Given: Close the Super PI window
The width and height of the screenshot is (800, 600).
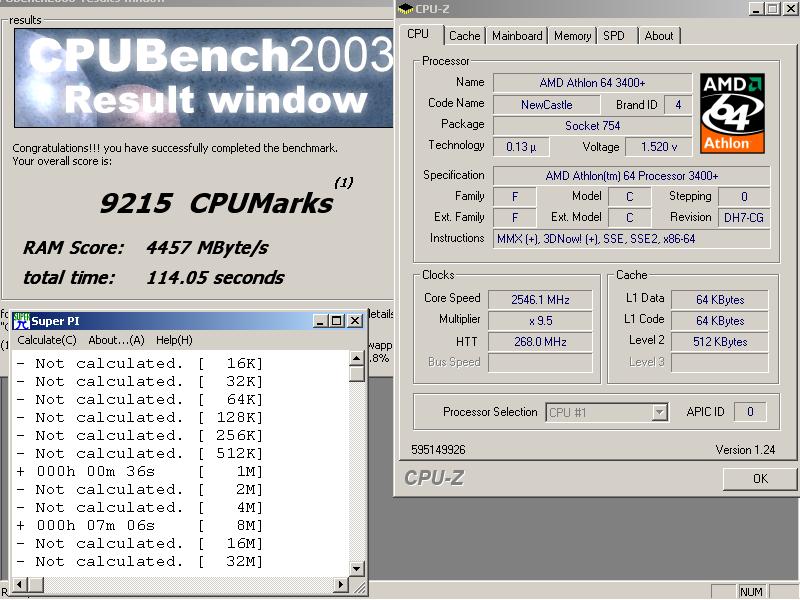Looking at the screenshot, I should [x=355, y=321].
